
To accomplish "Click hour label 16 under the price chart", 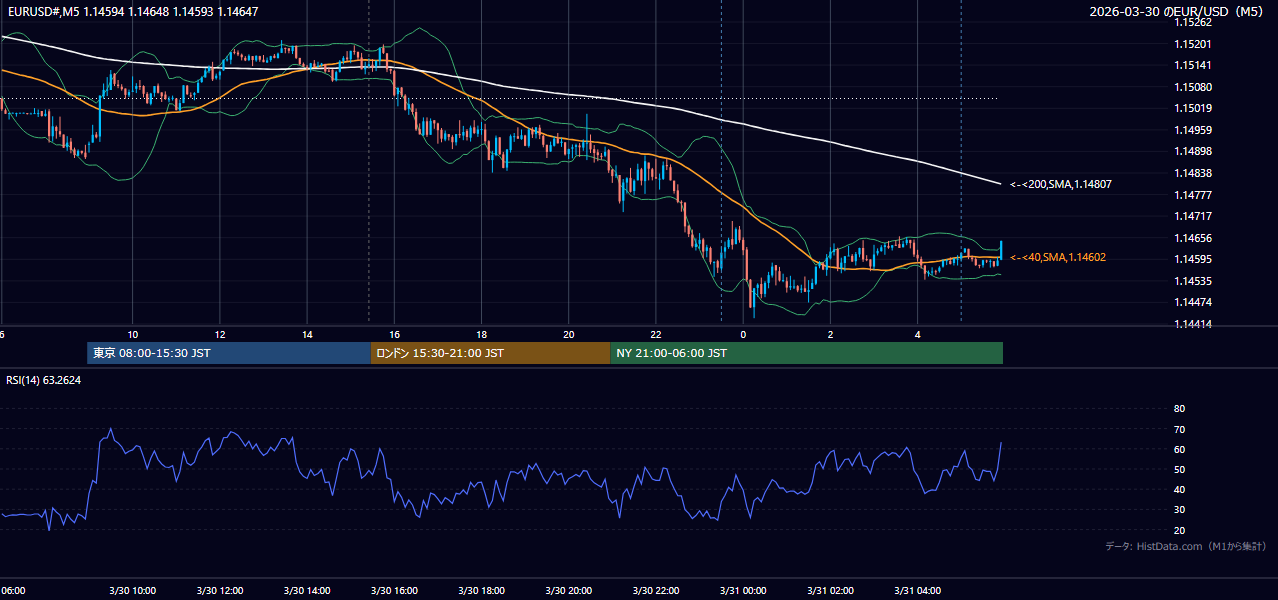I will [x=395, y=334].
